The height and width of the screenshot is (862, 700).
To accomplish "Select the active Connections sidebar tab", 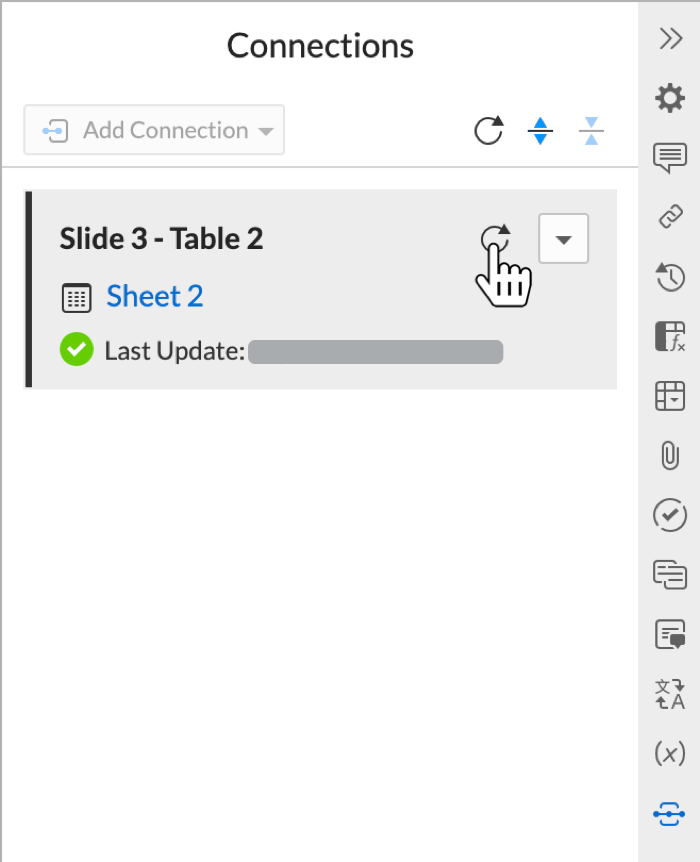I will click(x=669, y=813).
